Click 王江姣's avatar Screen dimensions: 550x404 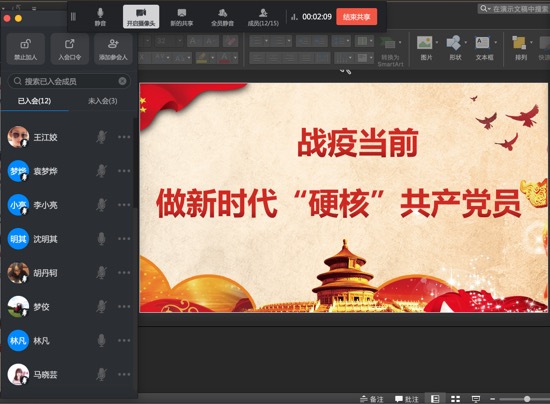coord(18,137)
